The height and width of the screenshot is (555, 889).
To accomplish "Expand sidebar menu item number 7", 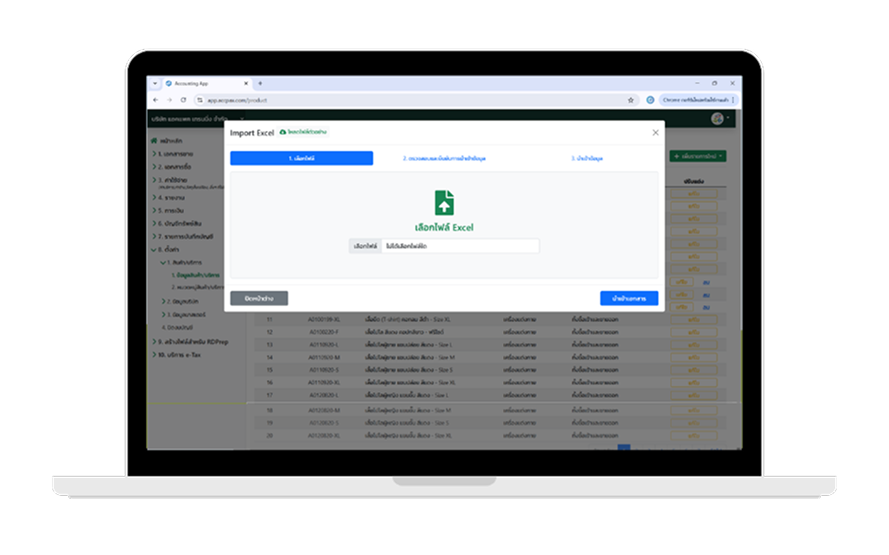I will pos(183,236).
